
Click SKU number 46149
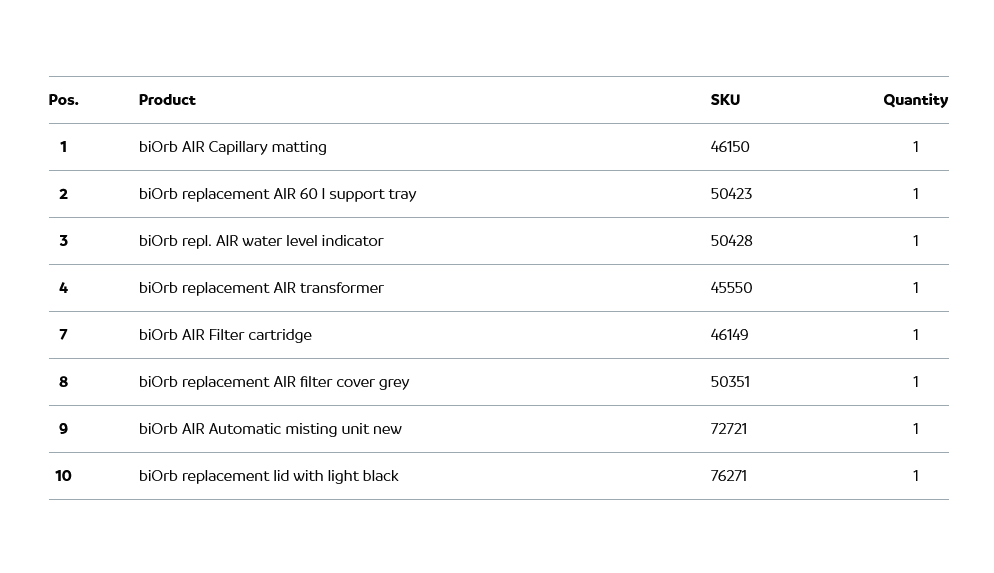[729, 335]
